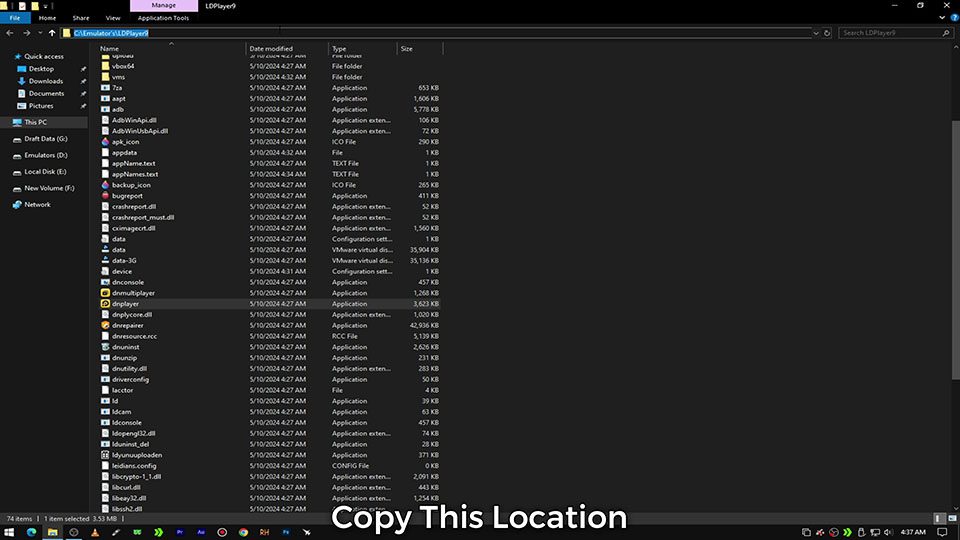Open Documents in the navigation pane
960x540 pixels.
(x=46, y=94)
